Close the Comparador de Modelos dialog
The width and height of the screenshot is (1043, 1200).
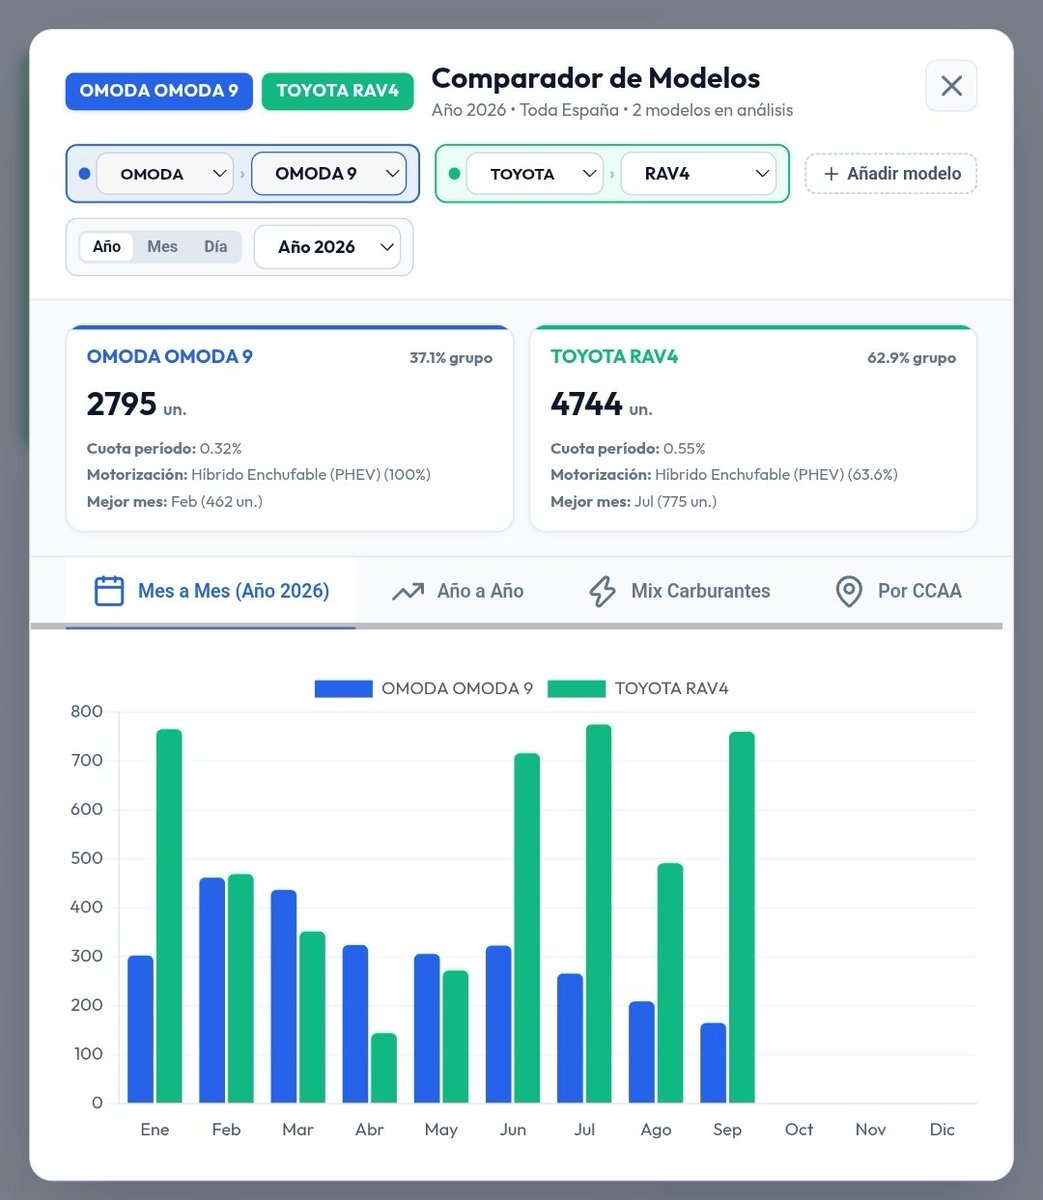951,86
